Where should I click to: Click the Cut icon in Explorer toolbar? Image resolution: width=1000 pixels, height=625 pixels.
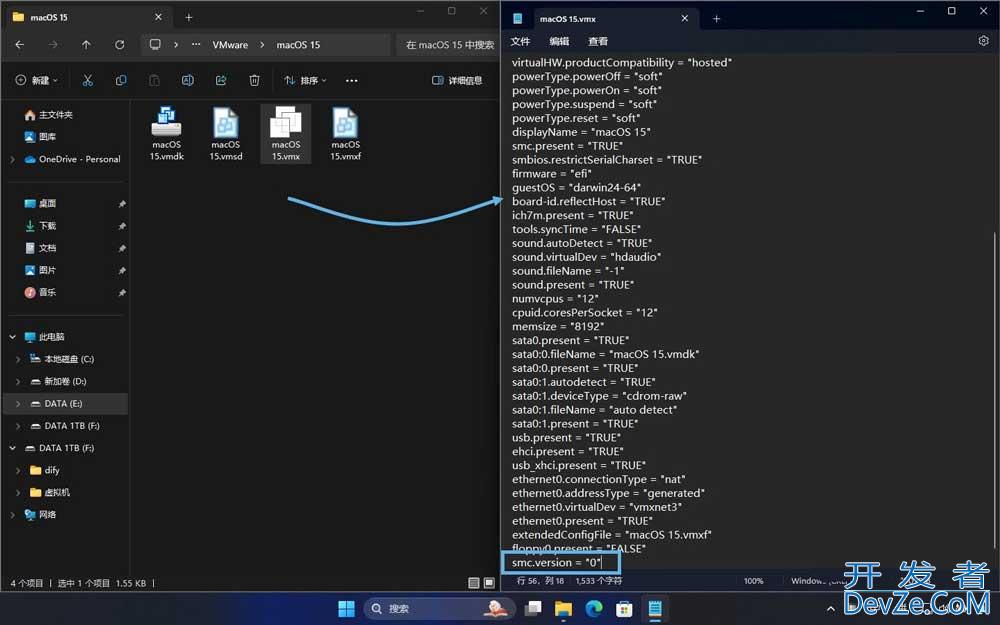(87, 80)
